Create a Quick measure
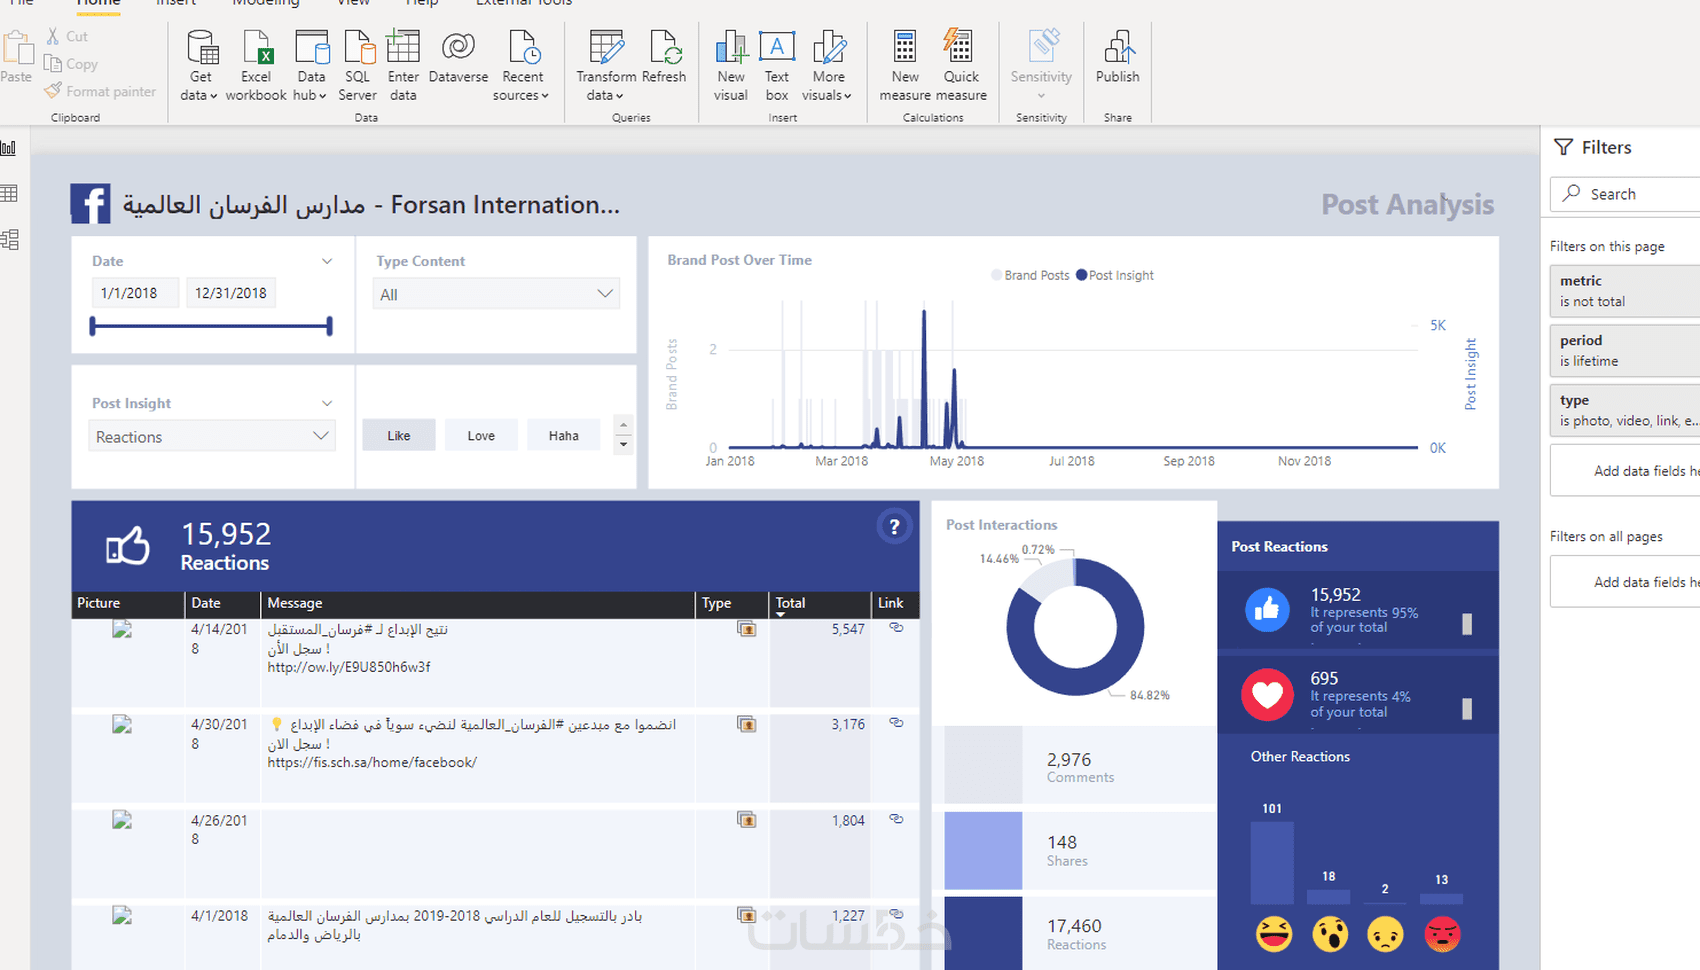This screenshot has height=970, width=1700. coord(961,65)
